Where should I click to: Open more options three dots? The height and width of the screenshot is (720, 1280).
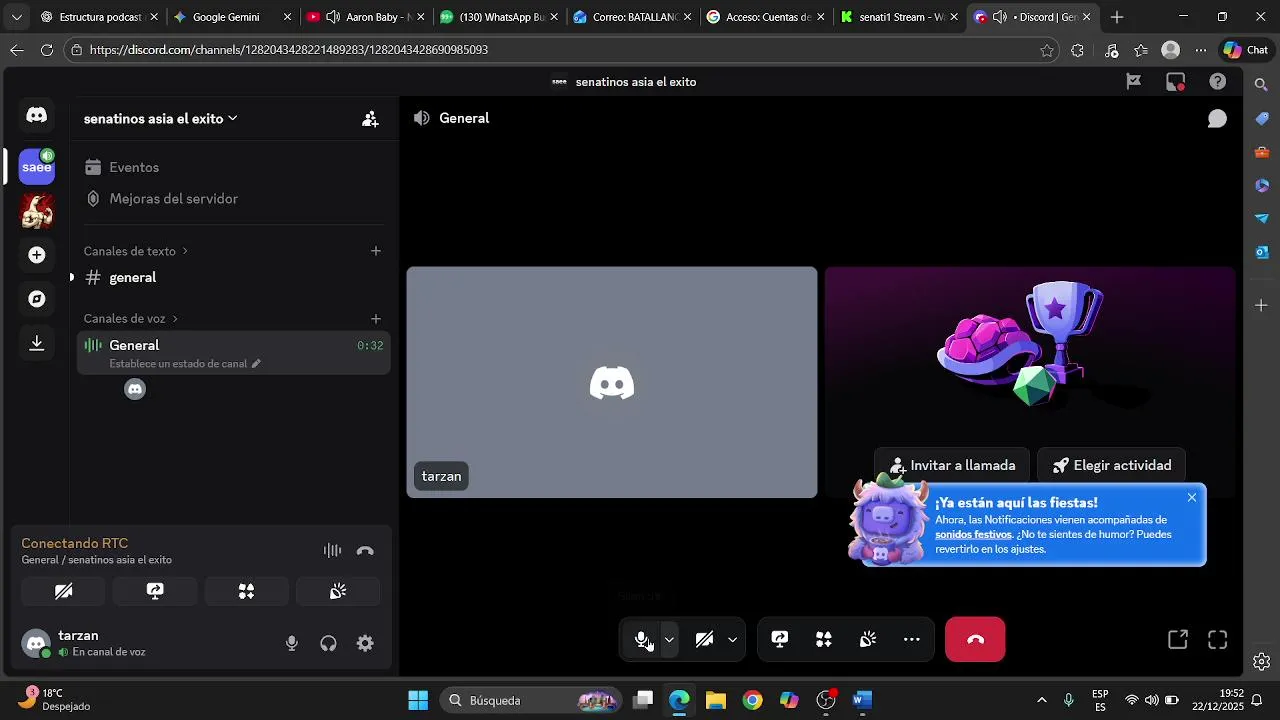coord(912,640)
